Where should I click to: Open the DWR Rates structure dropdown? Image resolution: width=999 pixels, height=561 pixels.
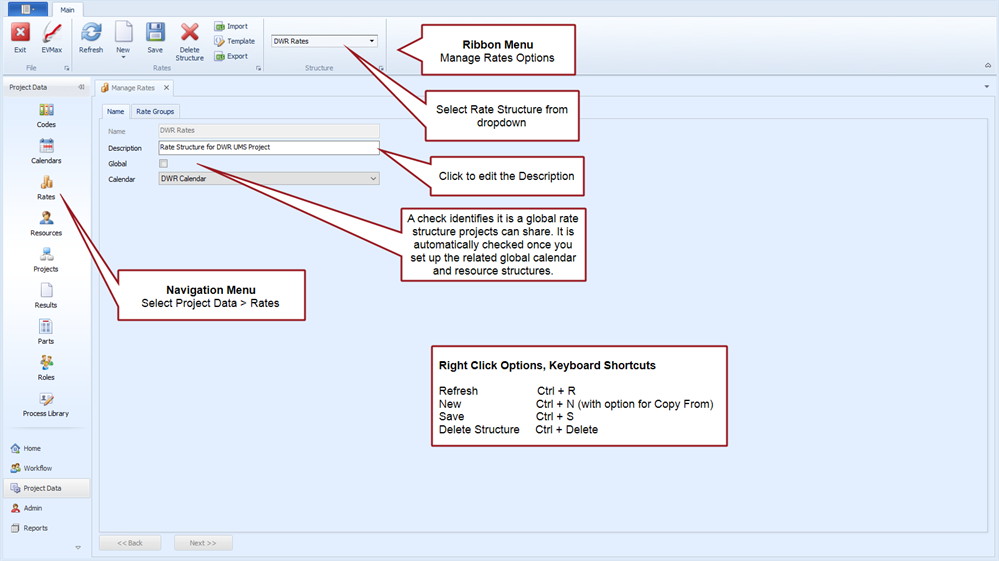(372, 42)
